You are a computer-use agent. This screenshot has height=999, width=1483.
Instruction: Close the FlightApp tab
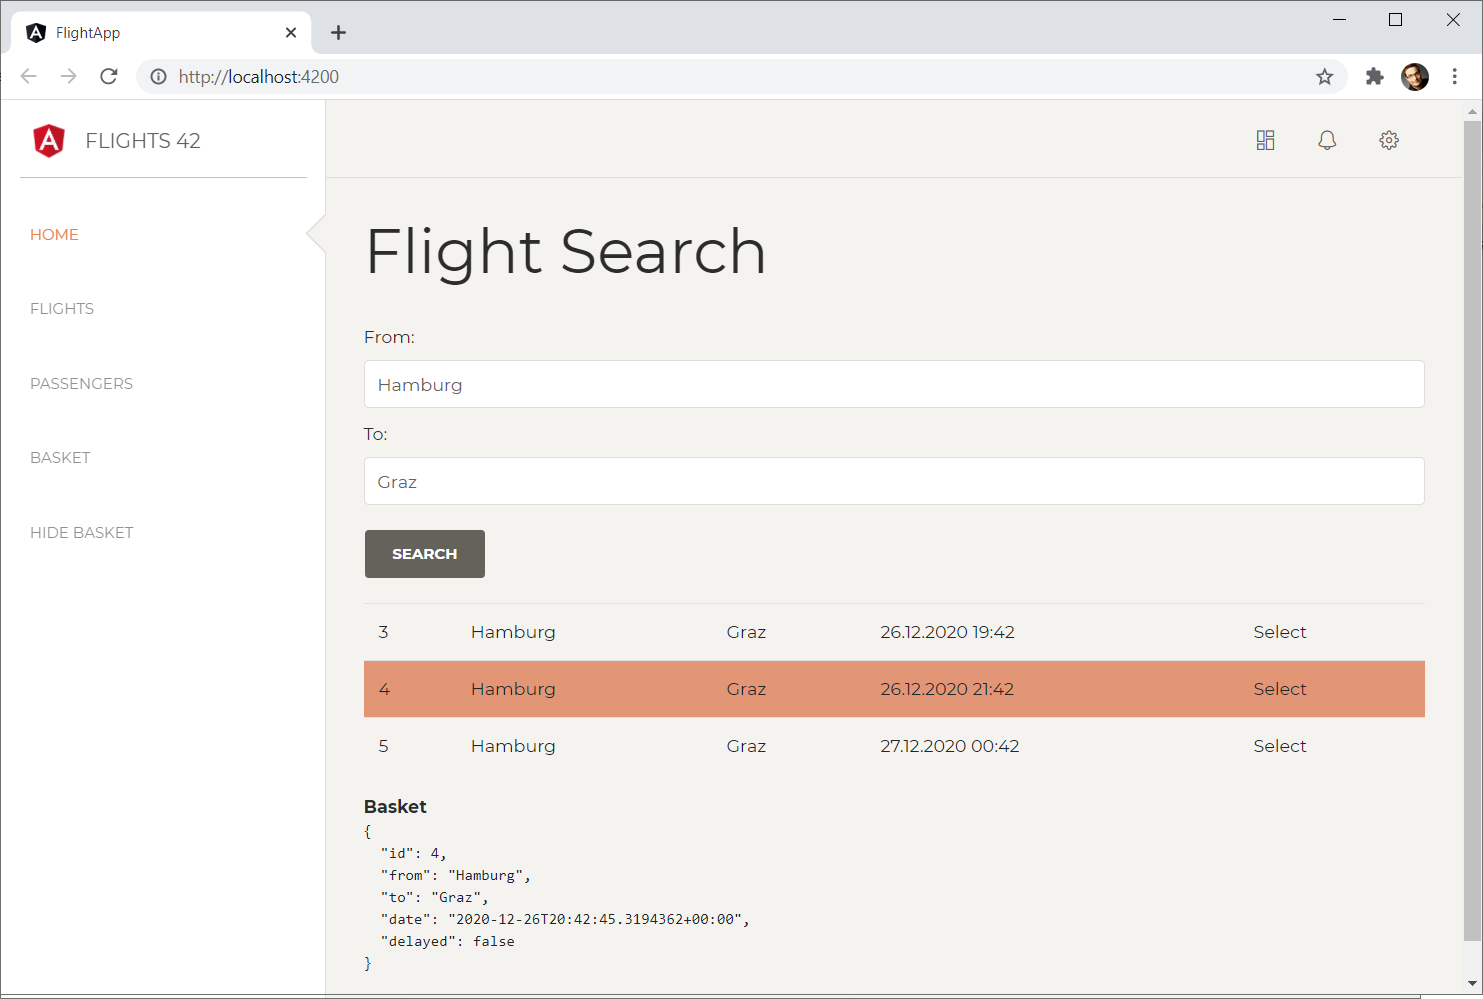[x=291, y=33]
